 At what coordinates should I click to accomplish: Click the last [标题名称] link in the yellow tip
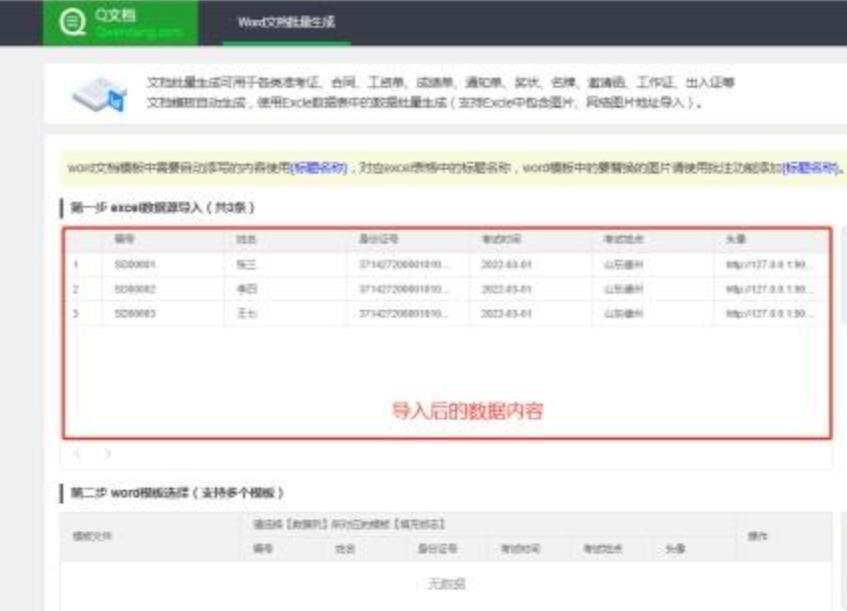coord(811,168)
